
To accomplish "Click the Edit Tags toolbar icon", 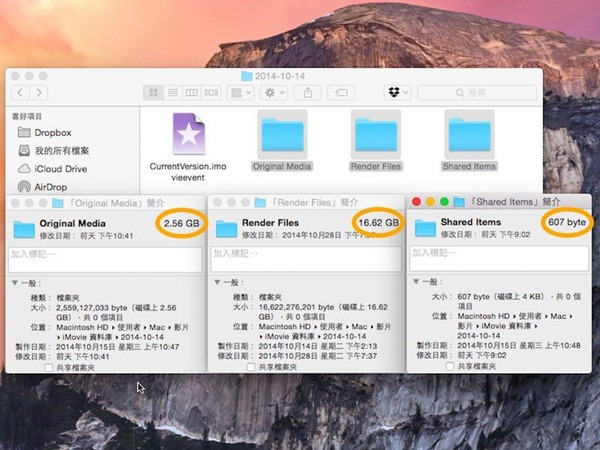I will point(341,92).
